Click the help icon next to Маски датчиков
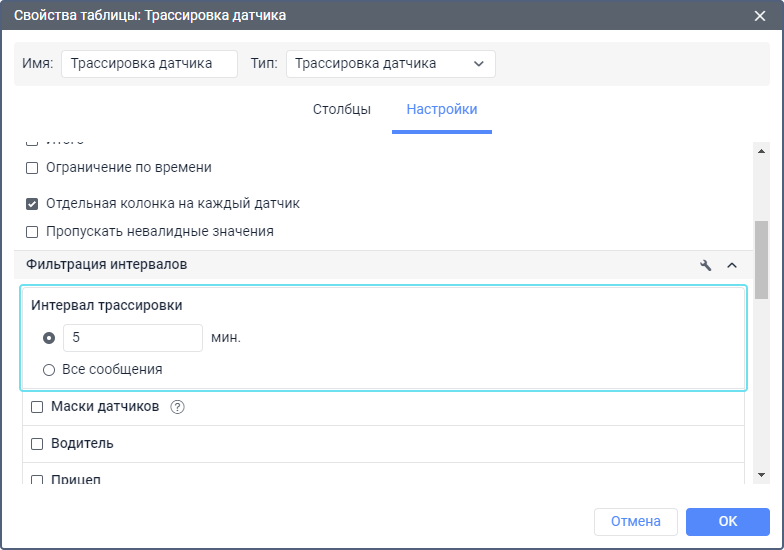Image resolution: width=784 pixels, height=550 pixels. pyautogui.click(x=178, y=407)
